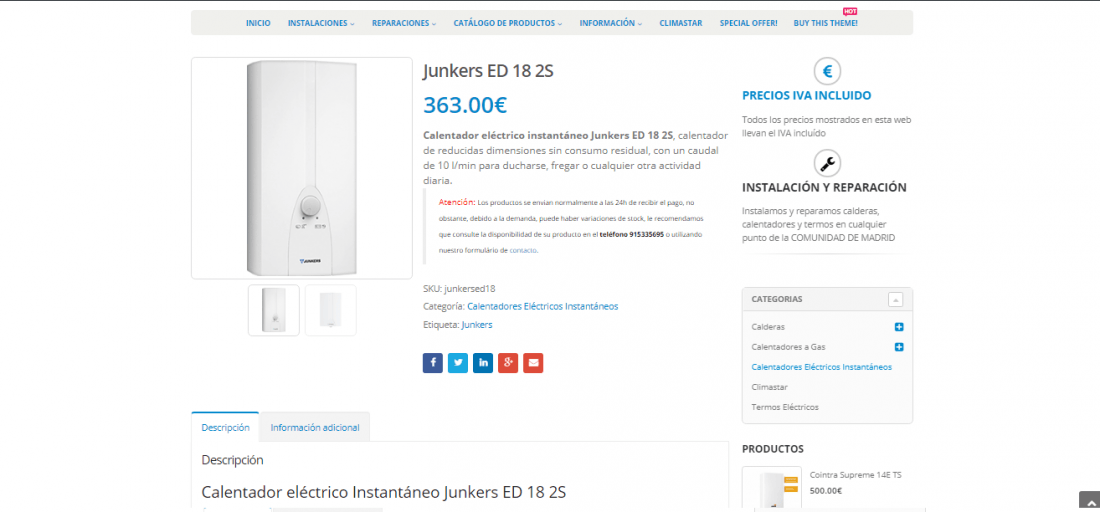Expand the Calderas category
The image size is (1100, 512).
[x=899, y=327]
